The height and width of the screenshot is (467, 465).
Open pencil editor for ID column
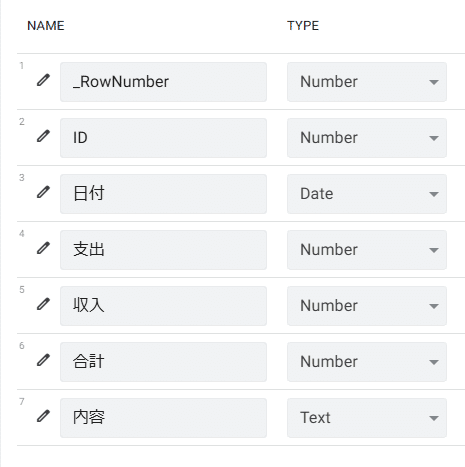[x=43, y=136]
